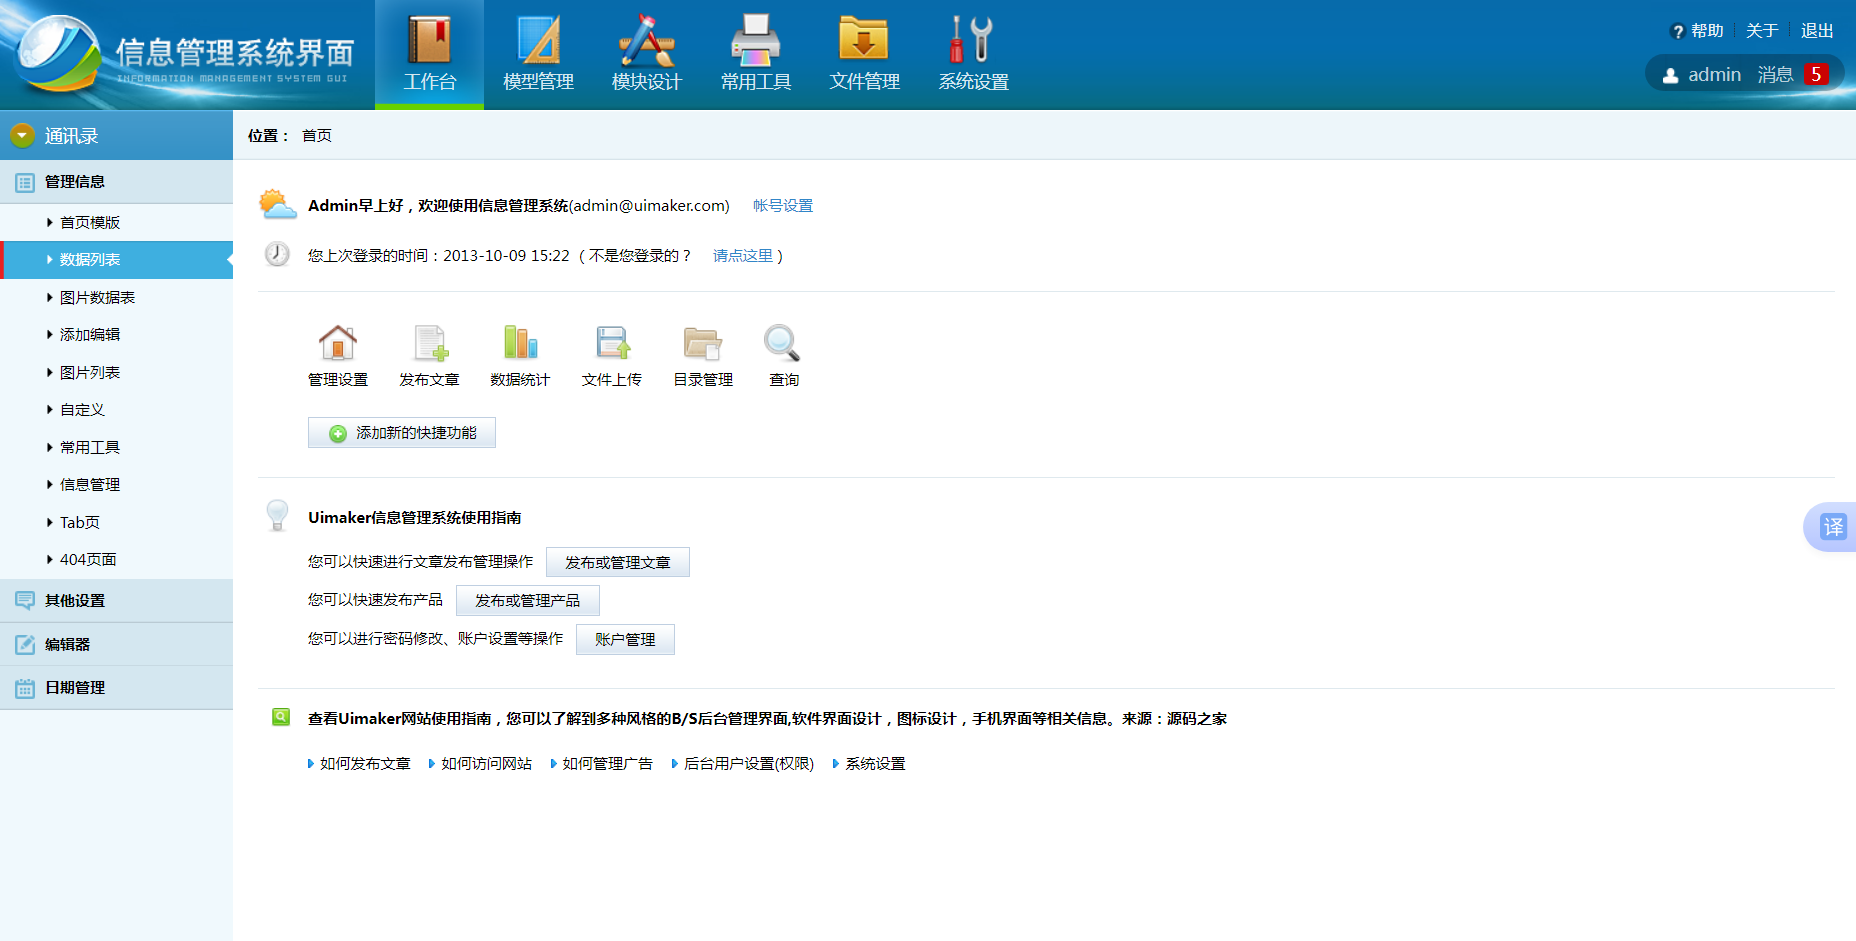Open 文件管理 in the top toolbar
1856x941 pixels.
coord(864,54)
